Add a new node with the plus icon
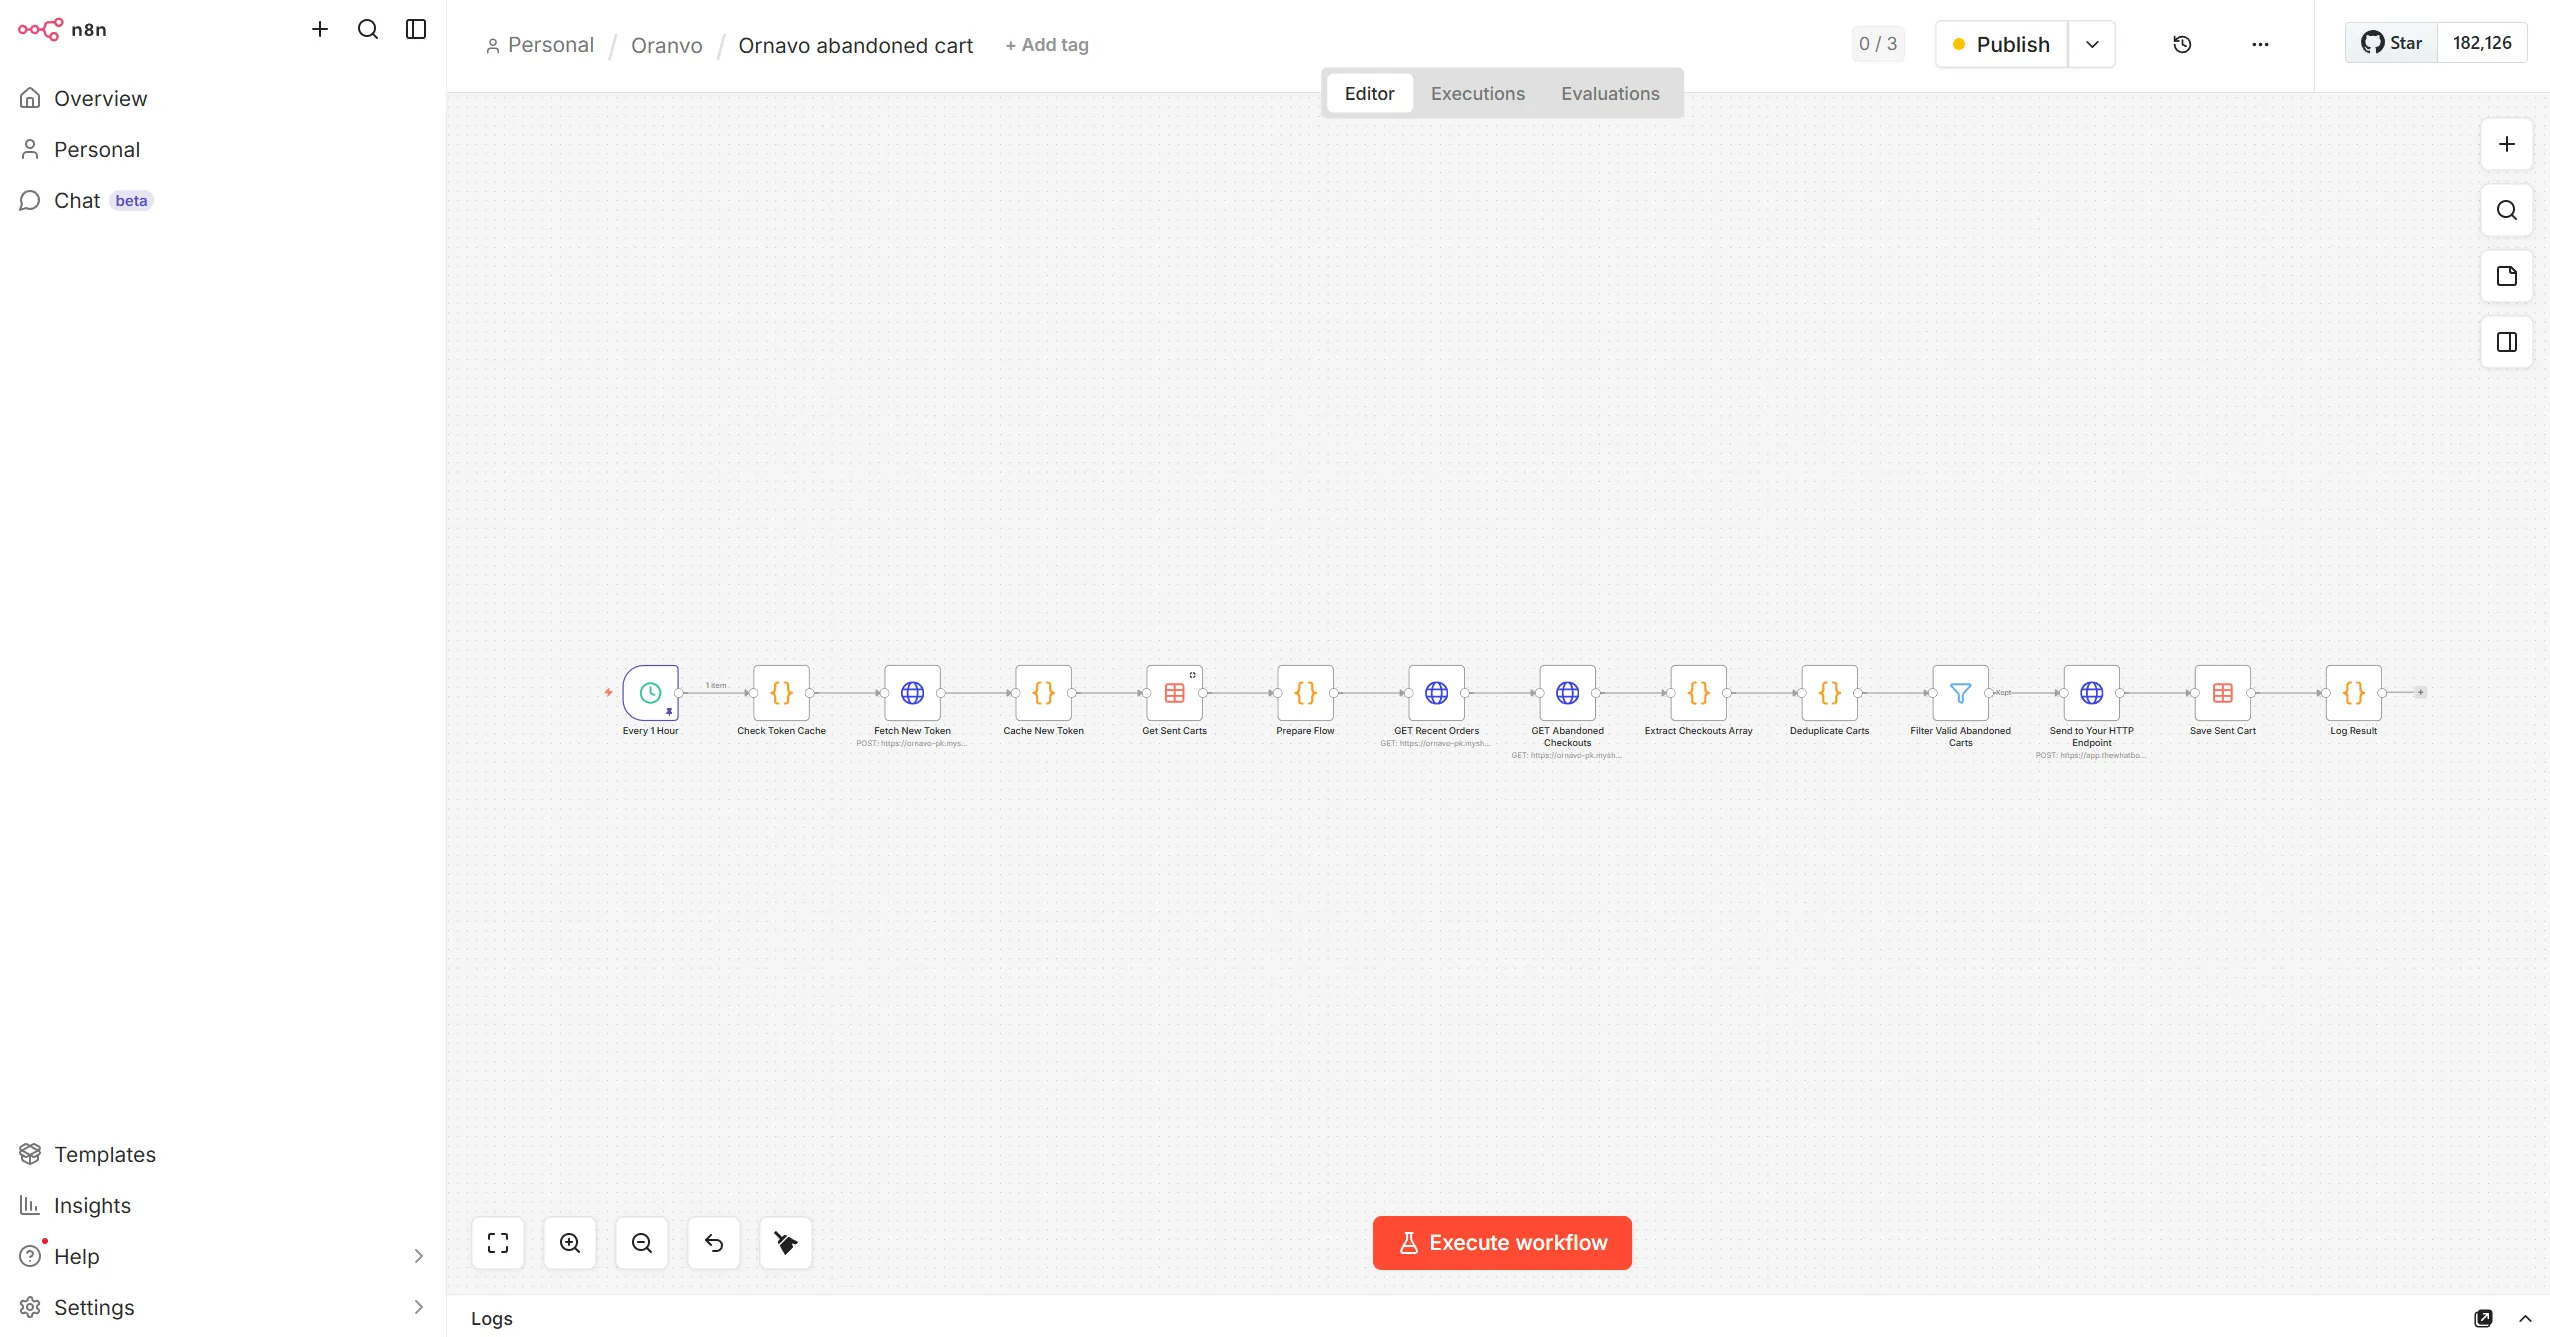Image resolution: width=2550 pixels, height=1337 pixels. (x=2507, y=144)
